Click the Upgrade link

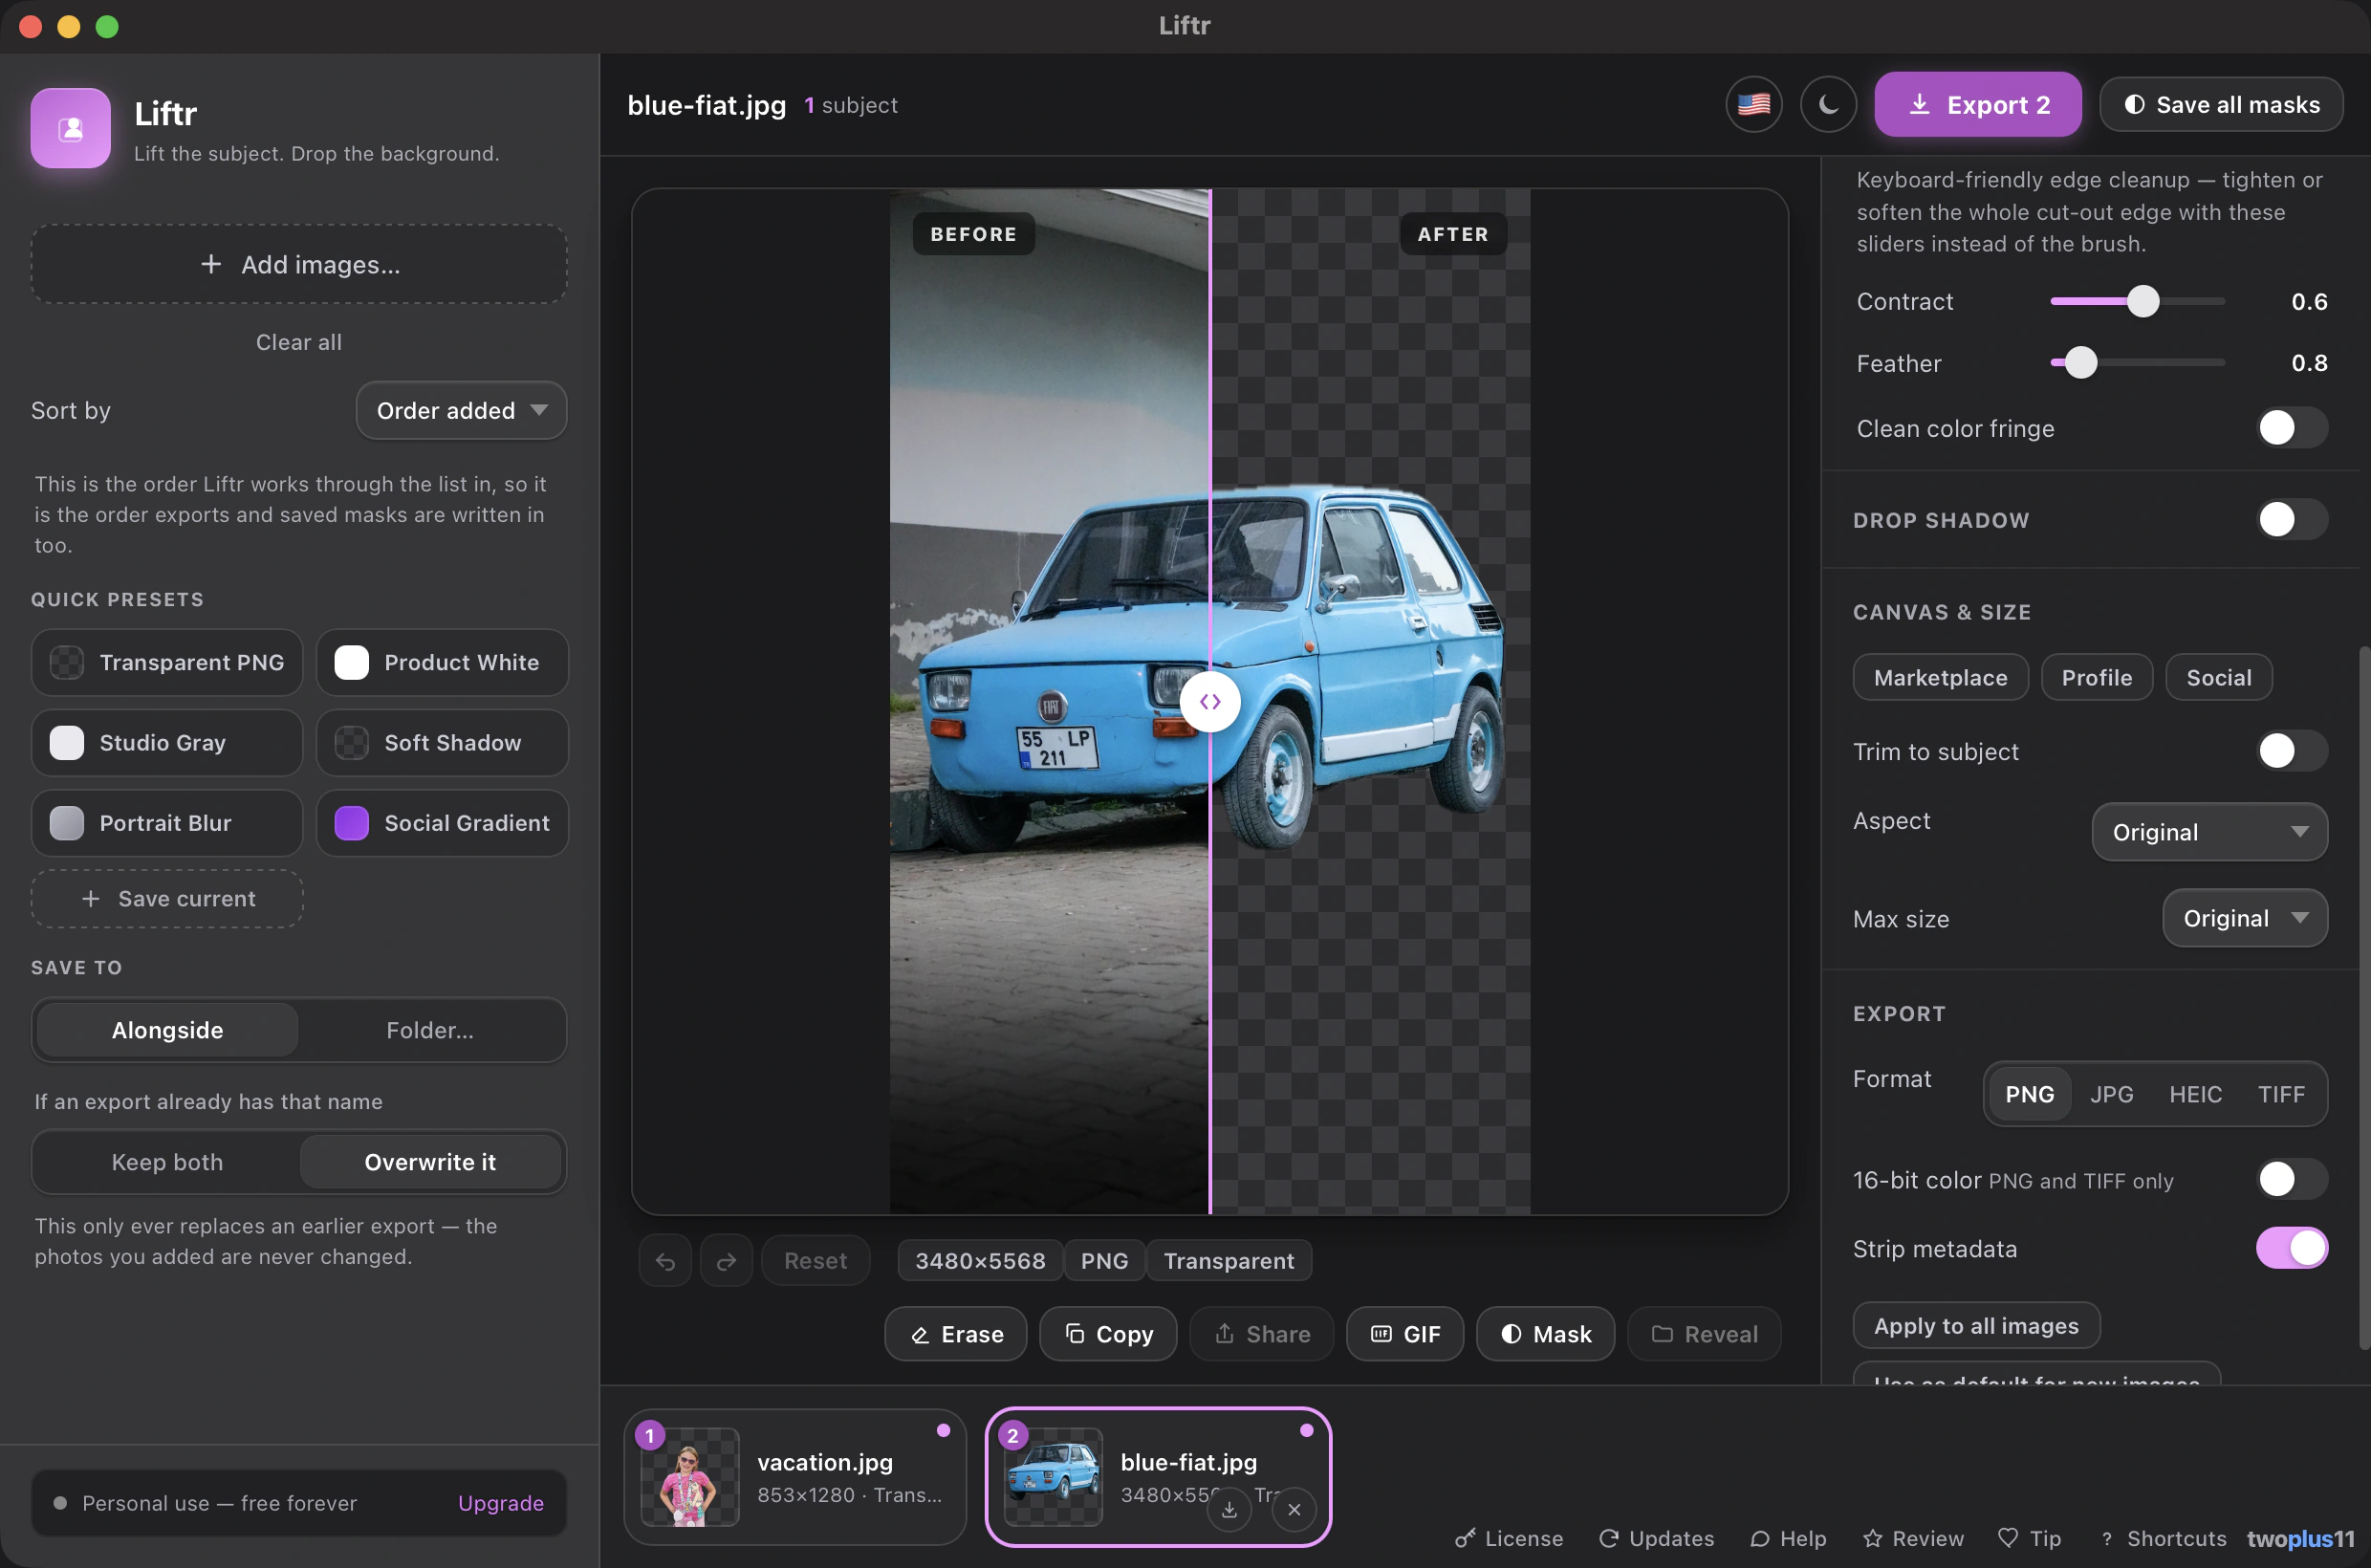(x=500, y=1503)
